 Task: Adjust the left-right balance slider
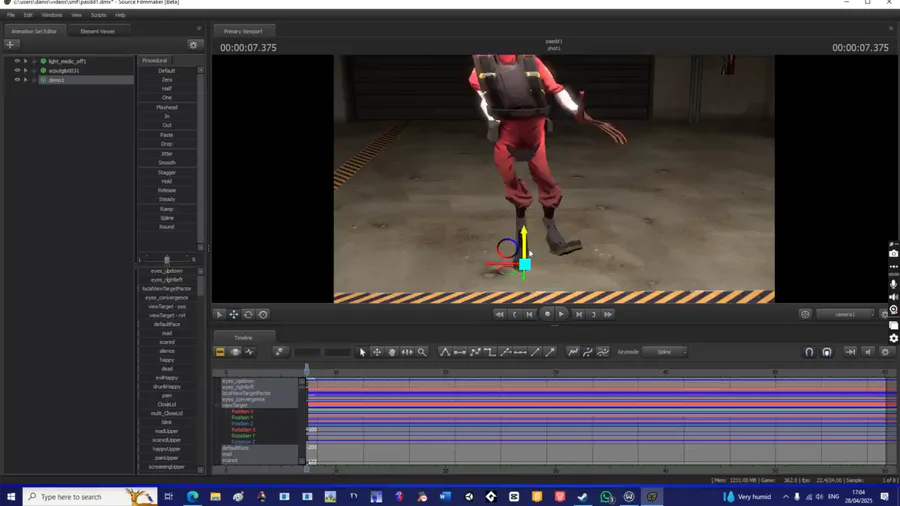click(167, 260)
